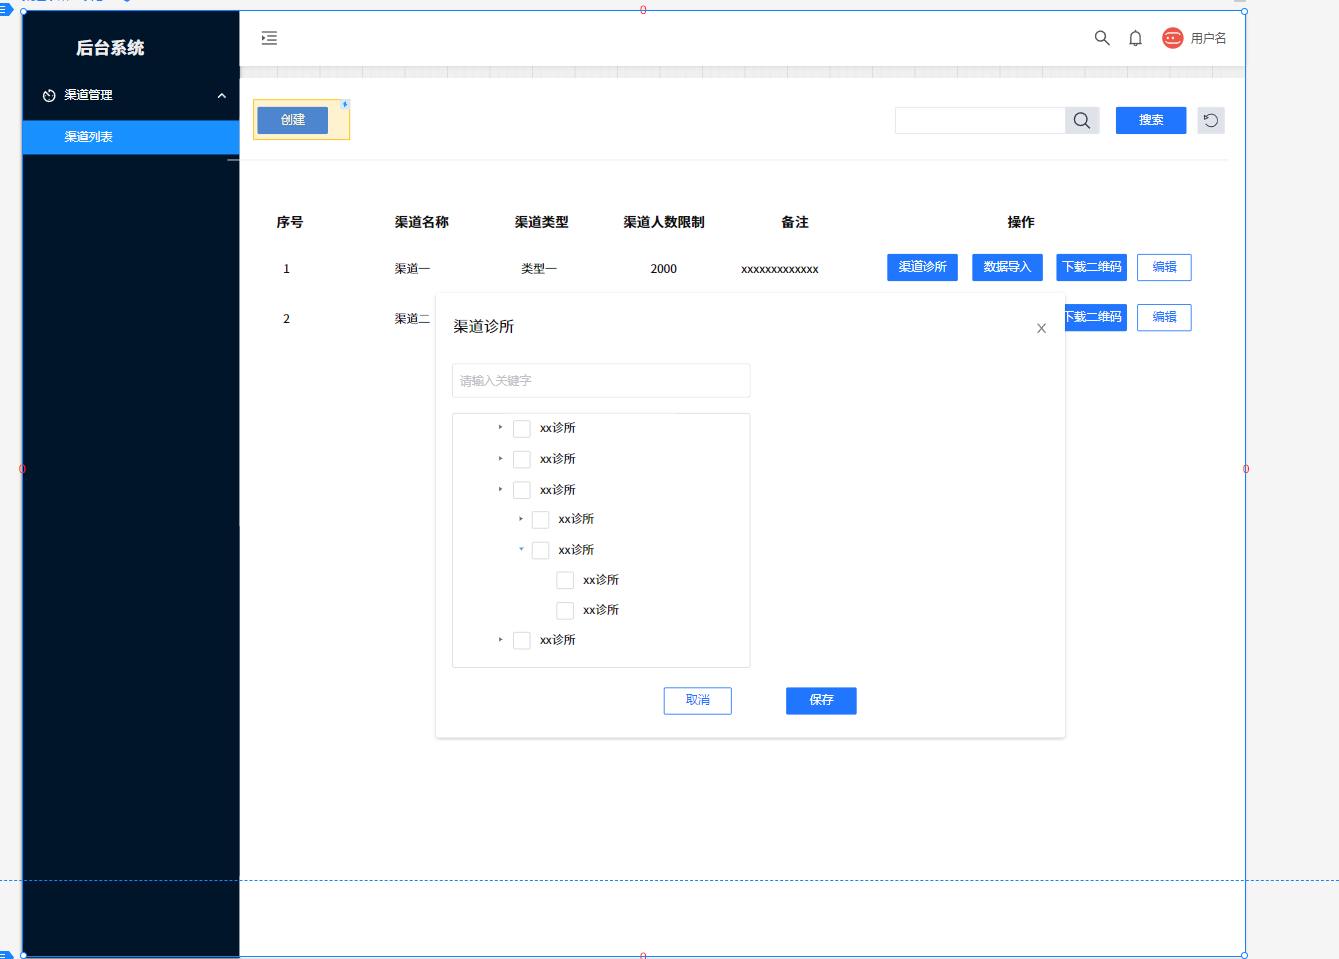1339x959 pixels.
Task: Click the magnifier beside the search field
Action: [x=1082, y=120]
